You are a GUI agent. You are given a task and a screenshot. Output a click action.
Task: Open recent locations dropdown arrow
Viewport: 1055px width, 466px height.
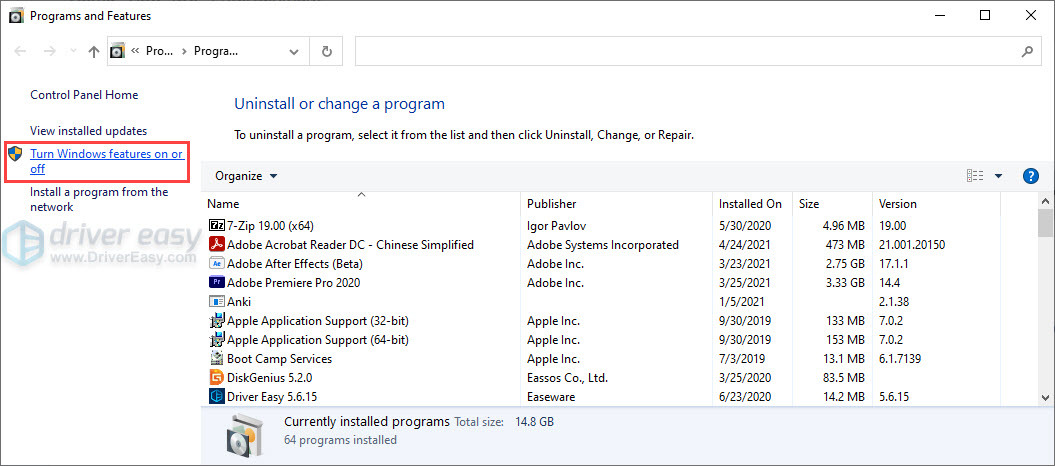[73, 51]
